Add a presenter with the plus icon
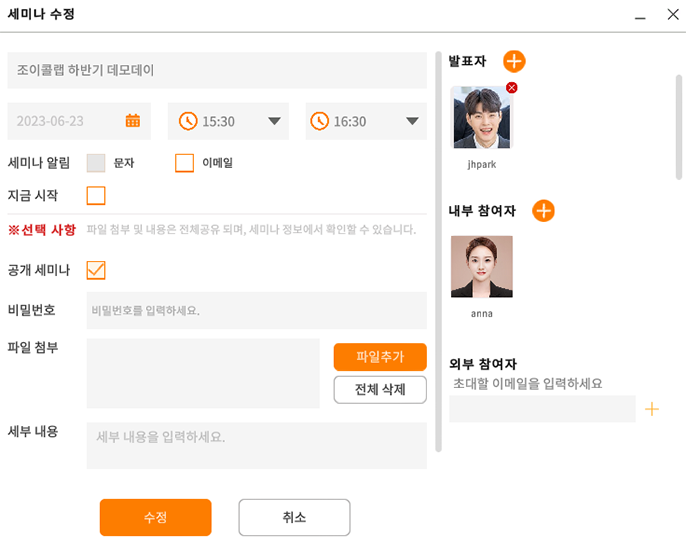686x552 pixels. tap(514, 61)
